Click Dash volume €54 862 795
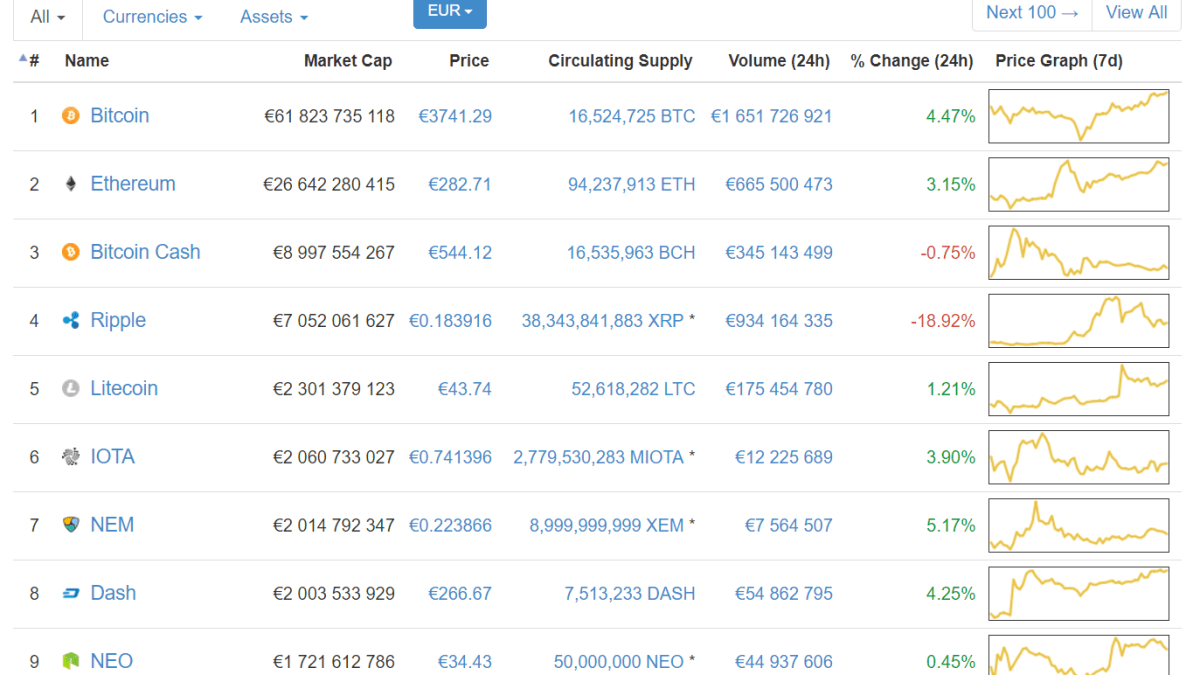This screenshot has width=1200, height=675. coord(784,594)
